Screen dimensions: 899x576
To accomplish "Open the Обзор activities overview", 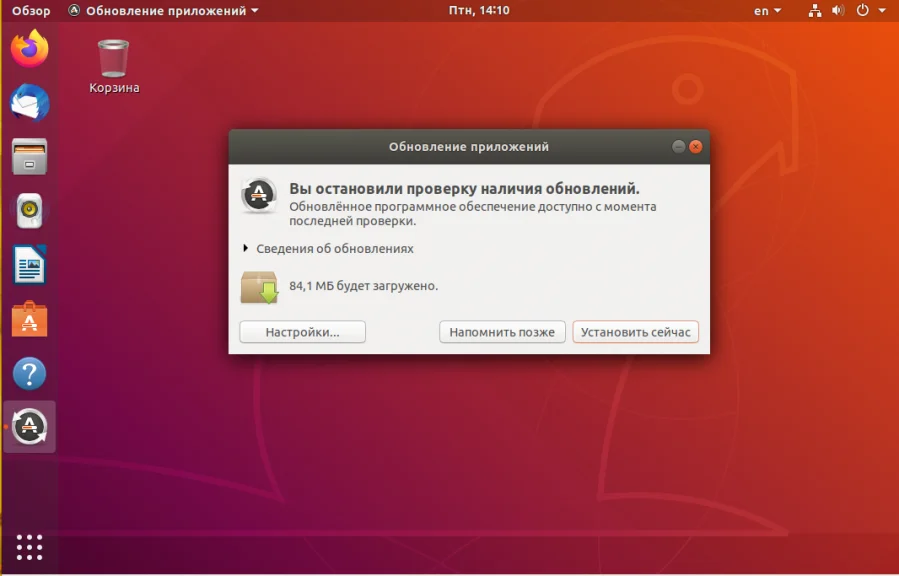I will click(x=31, y=10).
